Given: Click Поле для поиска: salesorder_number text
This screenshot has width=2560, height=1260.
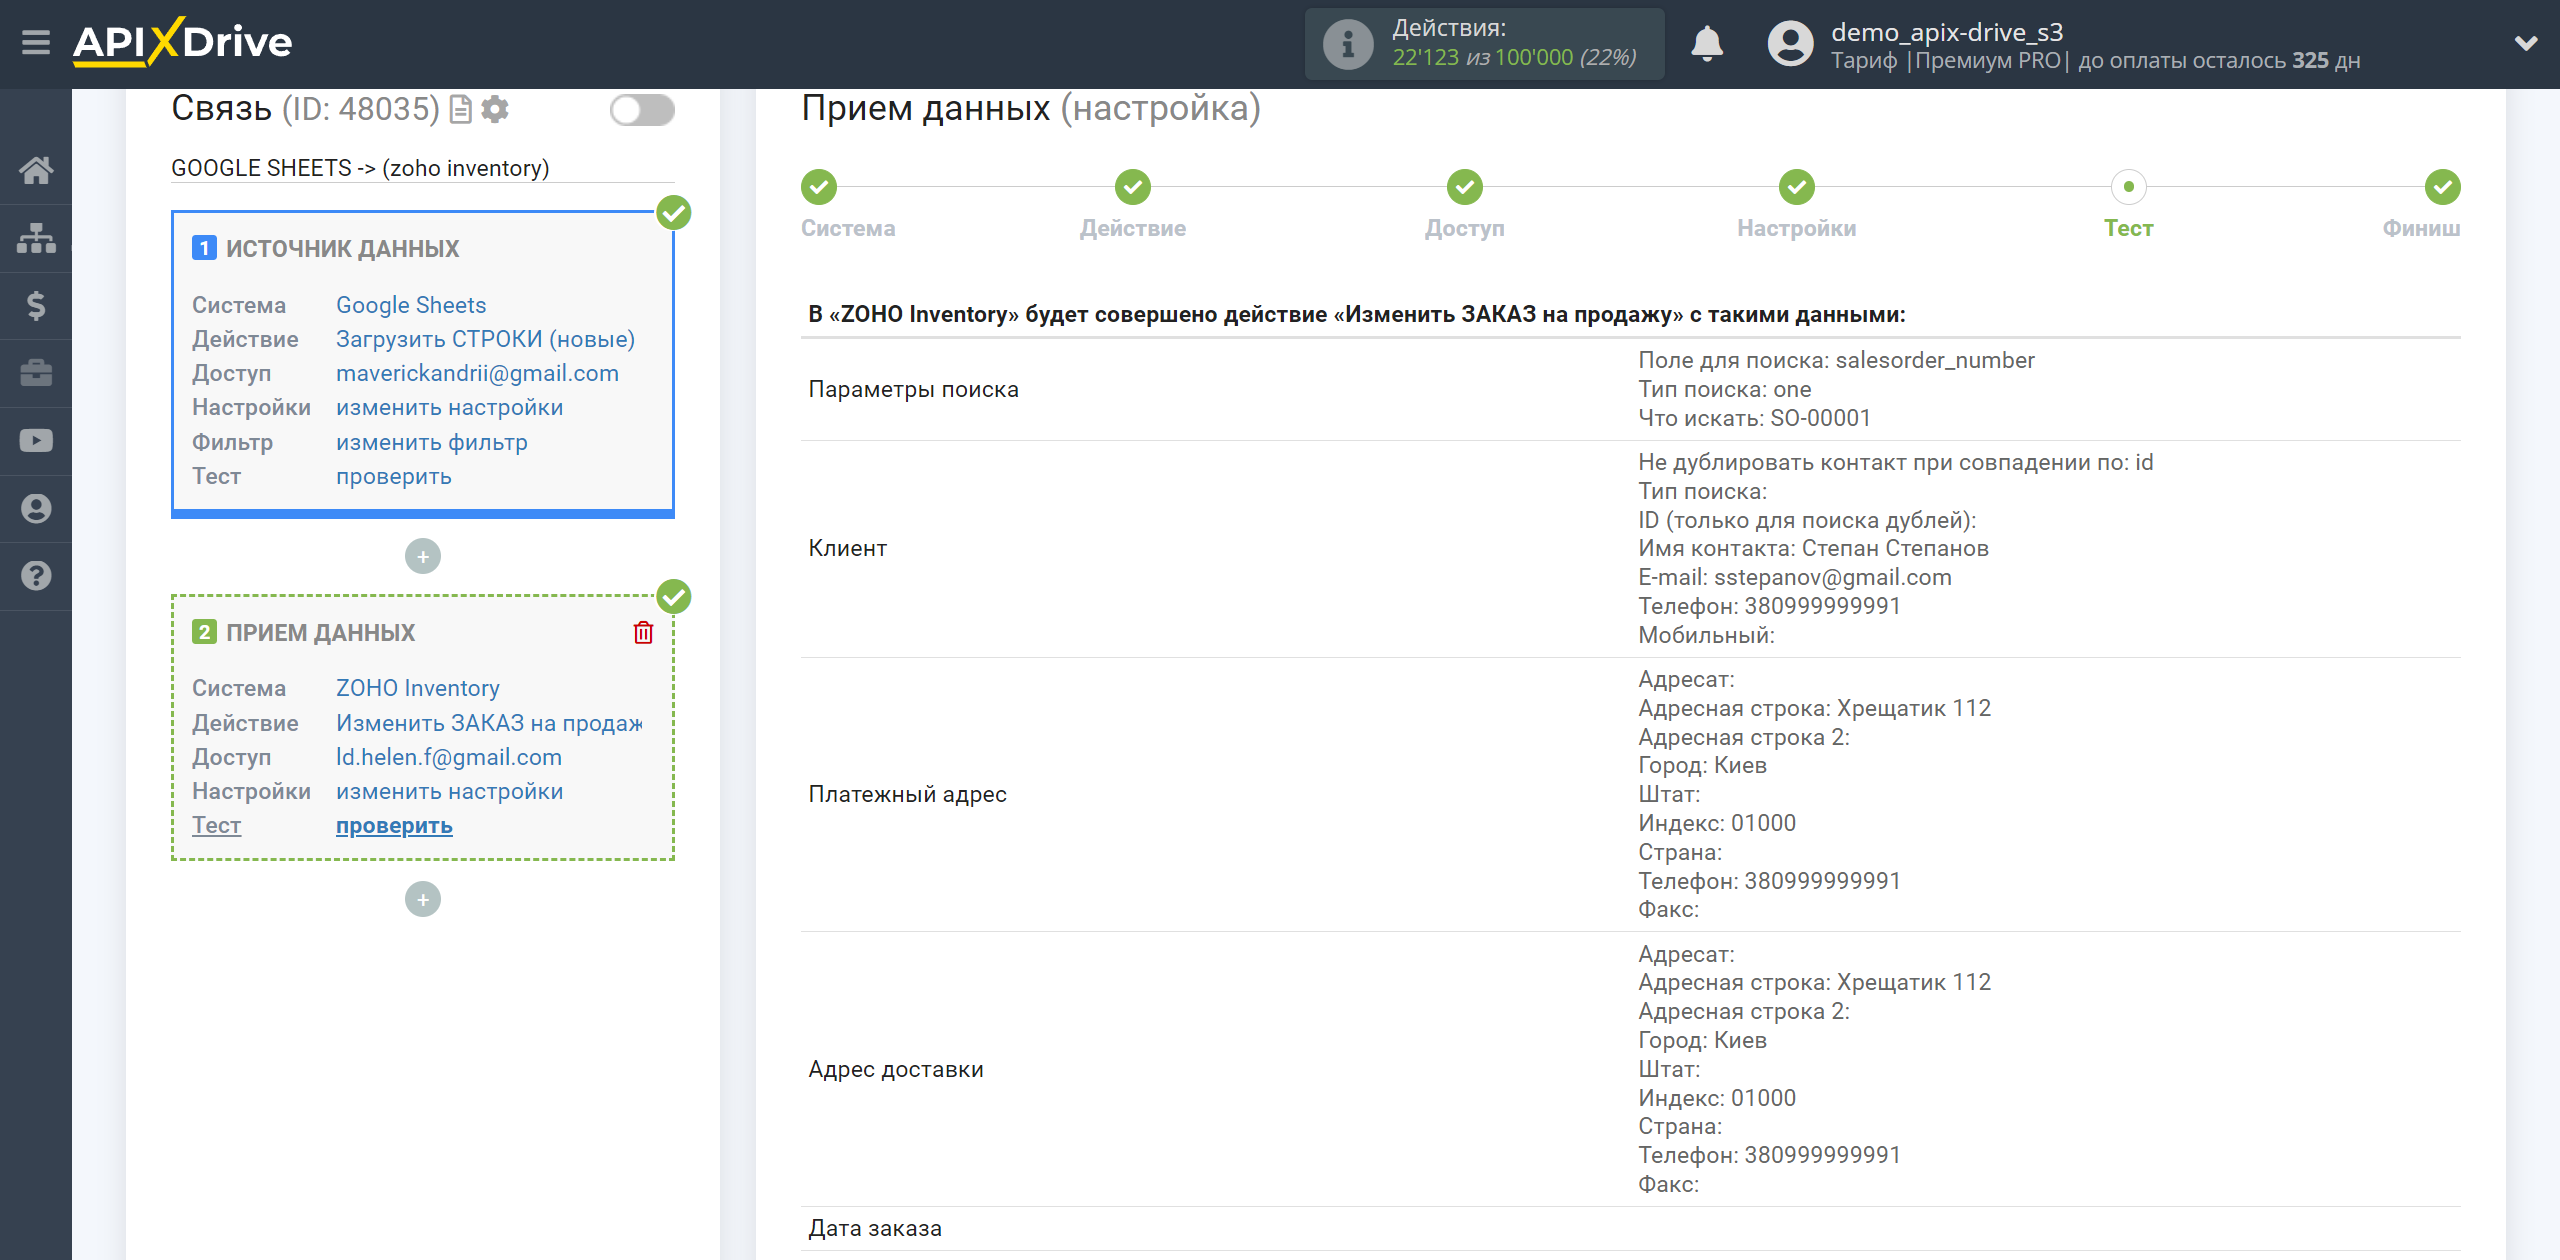Looking at the screenshot, I should (x=1836, y=360).
